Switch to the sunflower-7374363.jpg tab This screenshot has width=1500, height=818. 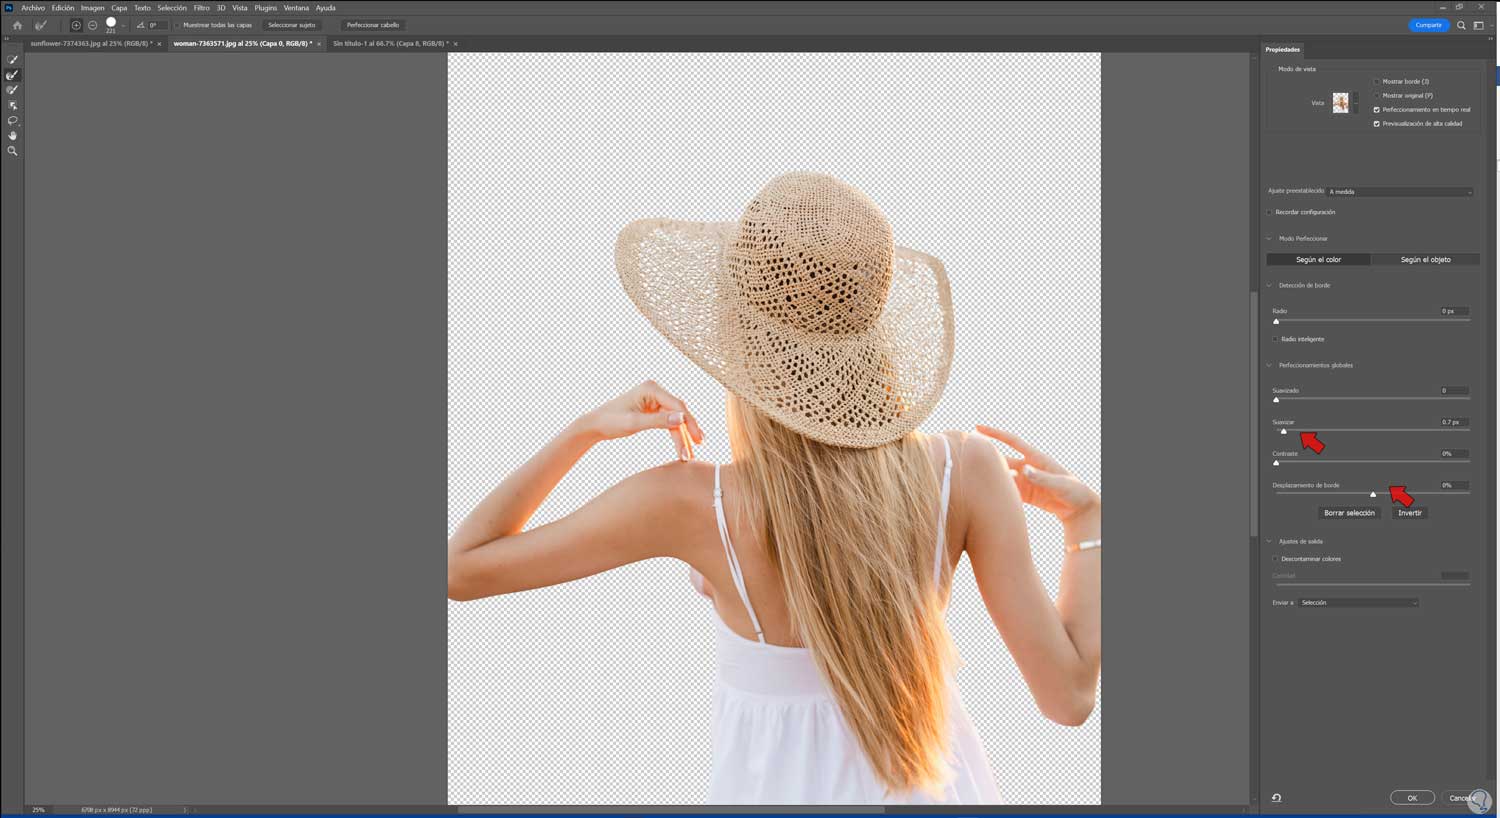(x=90, y=44)
